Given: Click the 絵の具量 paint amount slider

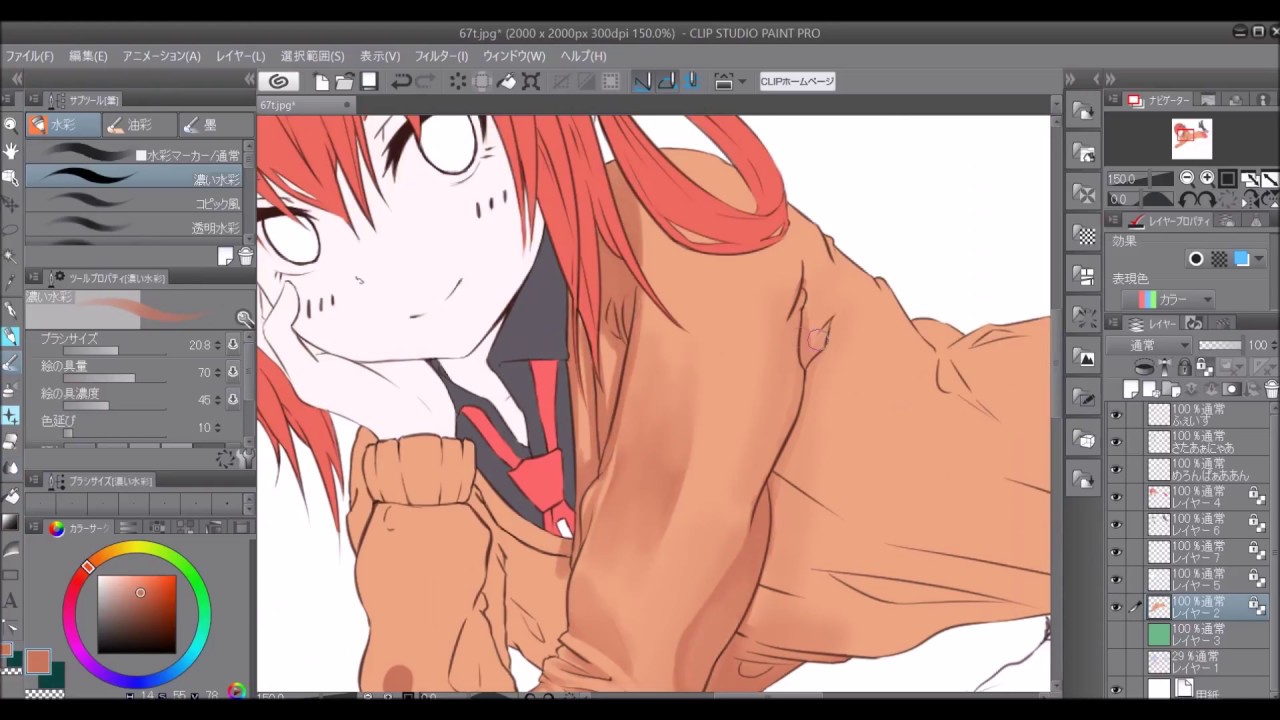Looking at the screenshot, I should [100, 378].
